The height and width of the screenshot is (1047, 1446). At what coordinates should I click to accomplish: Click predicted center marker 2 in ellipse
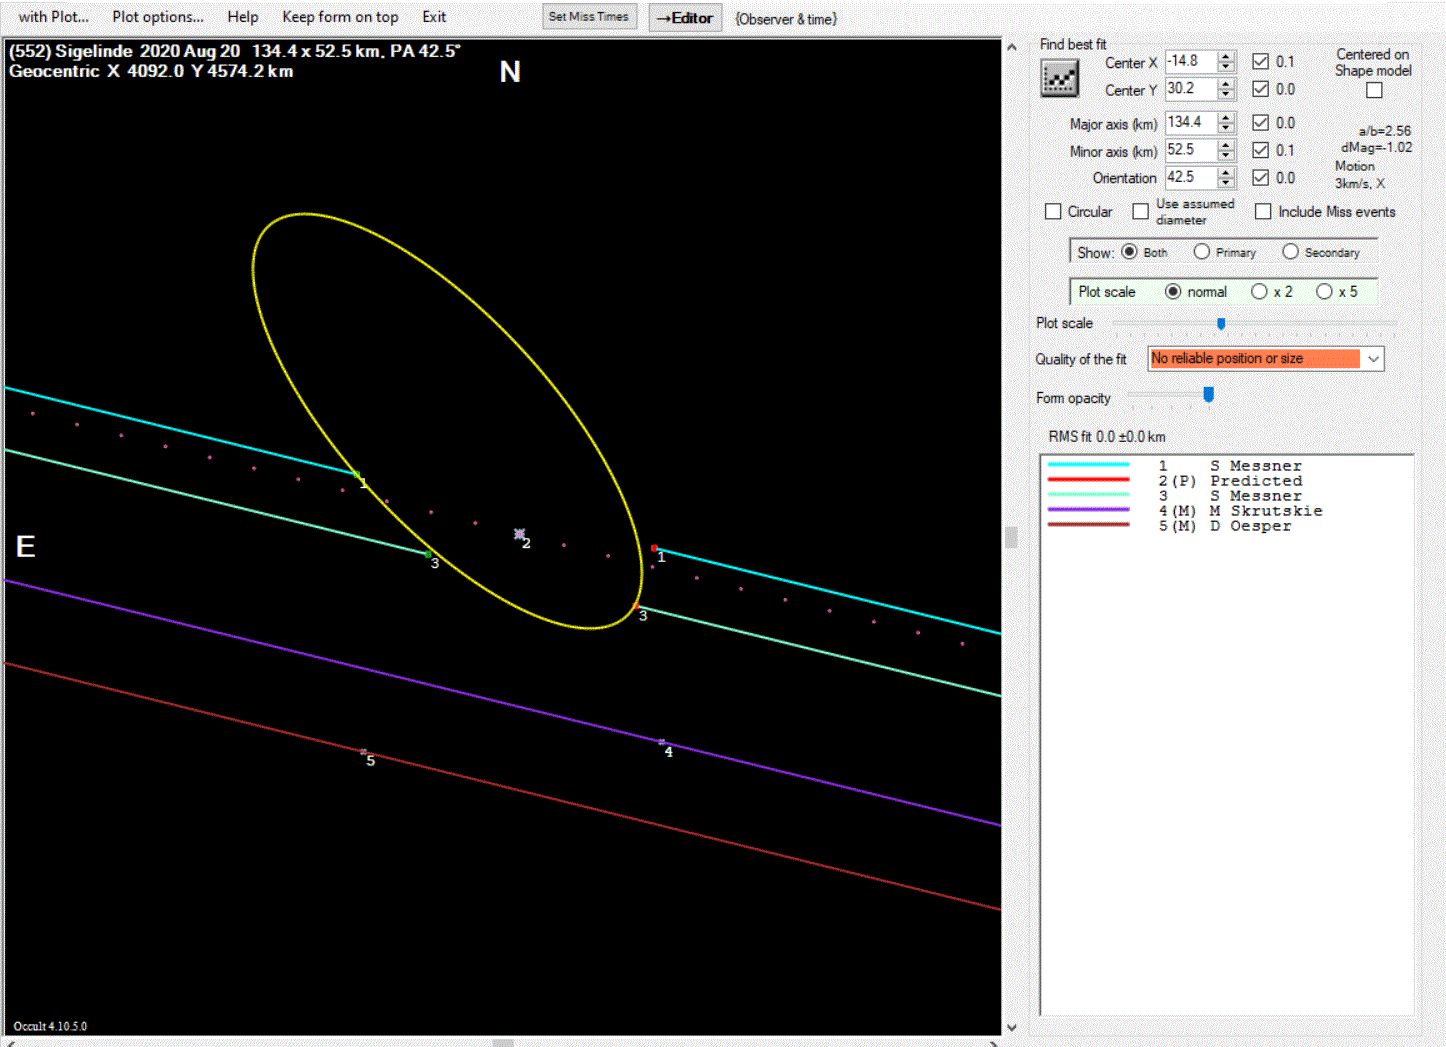(520, 534)
